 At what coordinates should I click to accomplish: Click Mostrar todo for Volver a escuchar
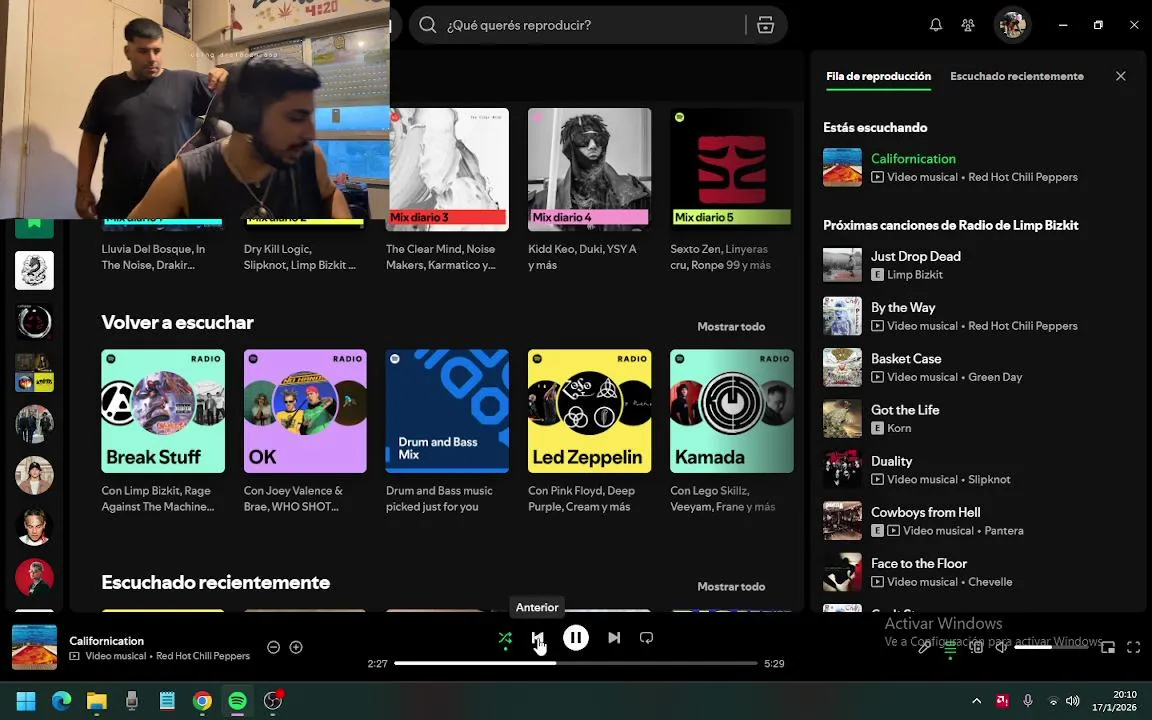[x=731, y=327]
